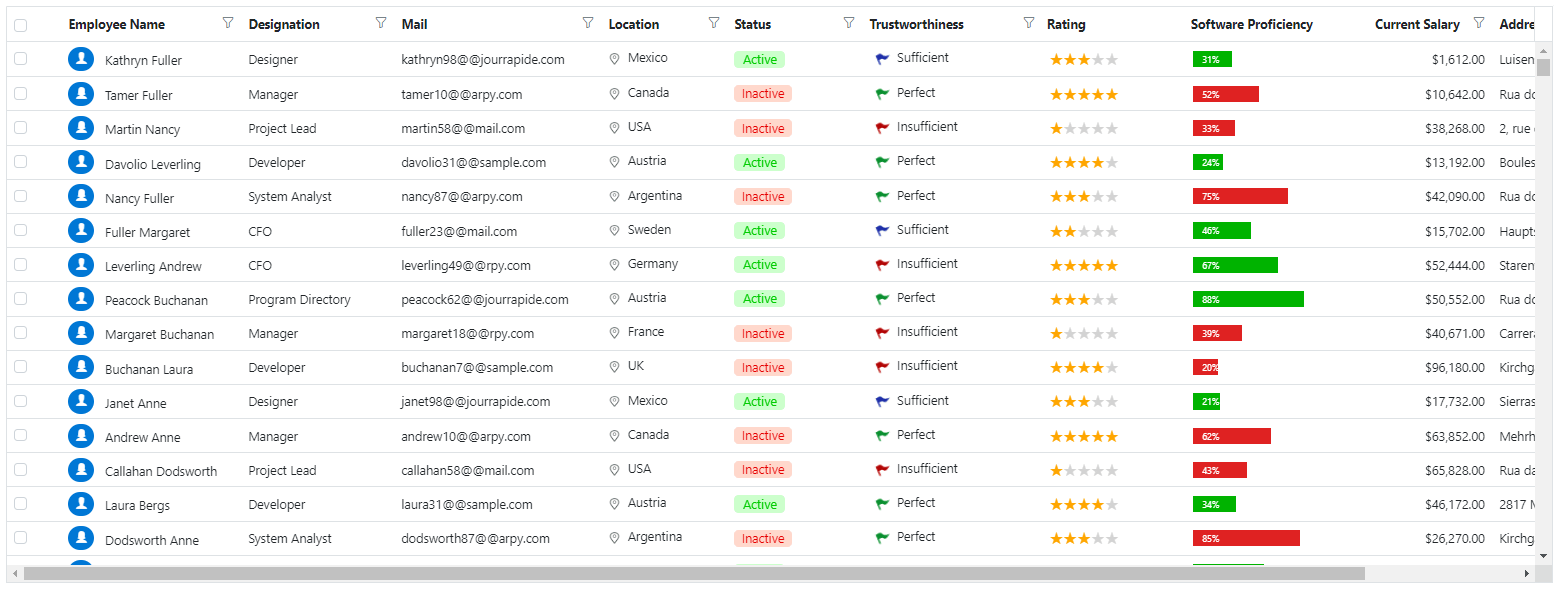Check the checkbox for Tamer Fuller's row
The width and height of the screenshot is (1563, 589).
click(x=21, y=94)
